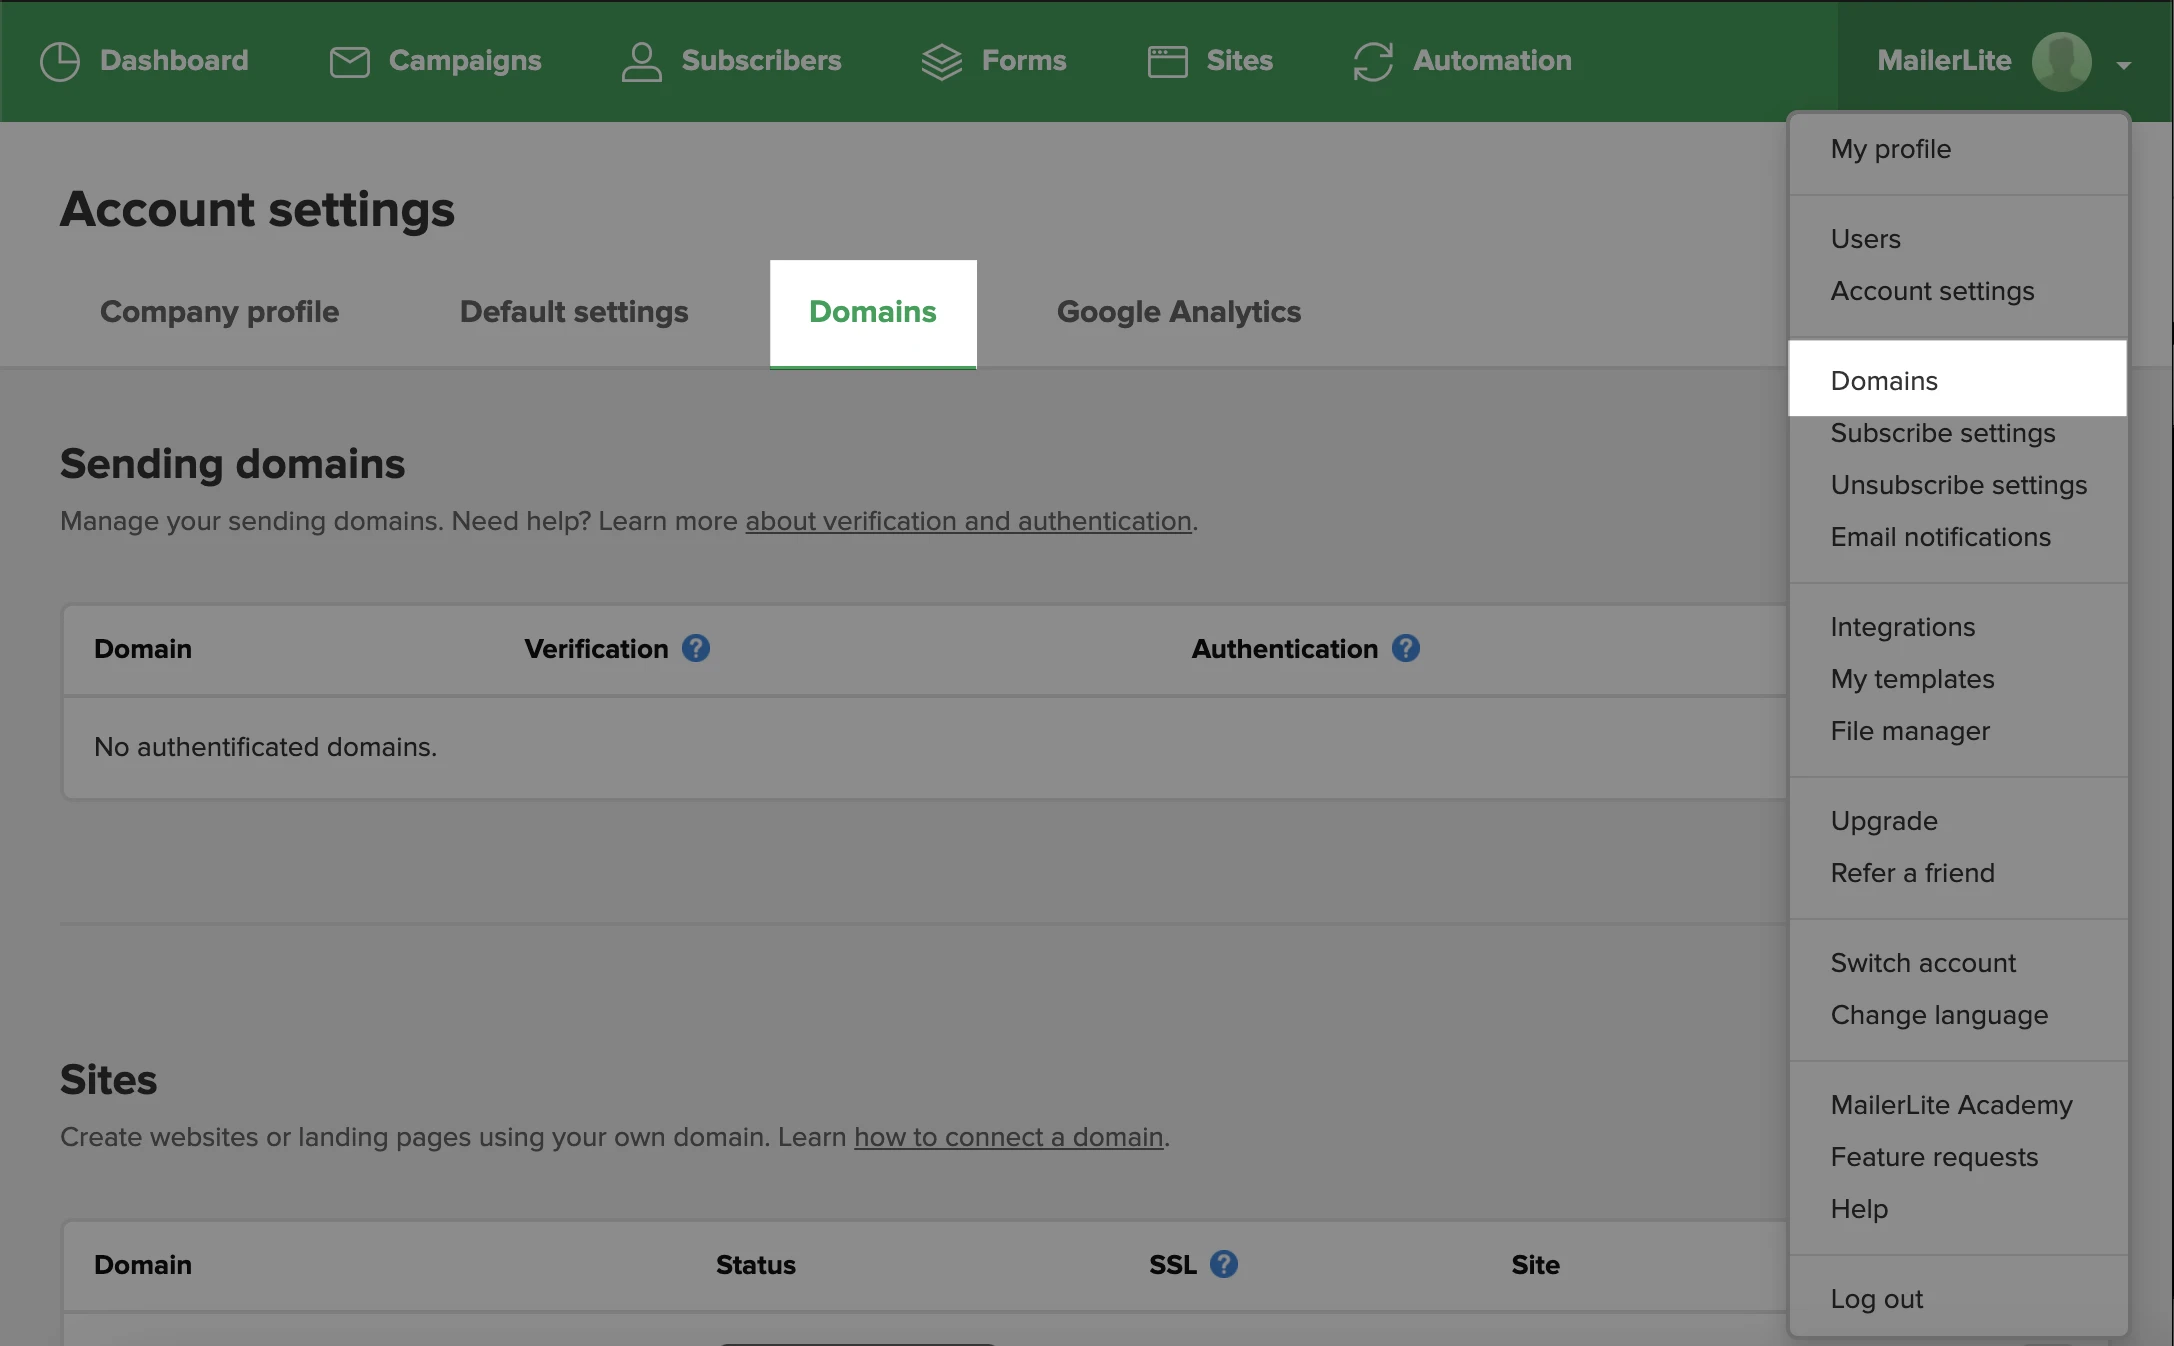This screenshot has height=1346, width=2174.
Task: Open File manager from account menu
Action: pos(1909,731)
